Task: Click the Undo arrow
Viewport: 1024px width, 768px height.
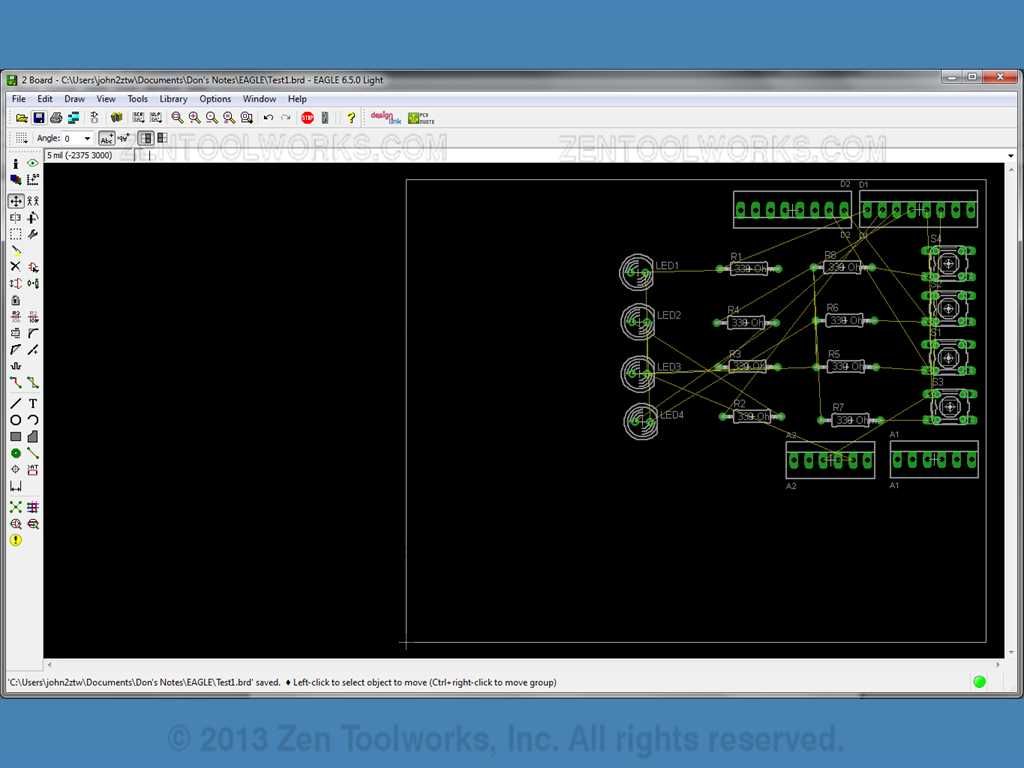Action: pos(268,118)
